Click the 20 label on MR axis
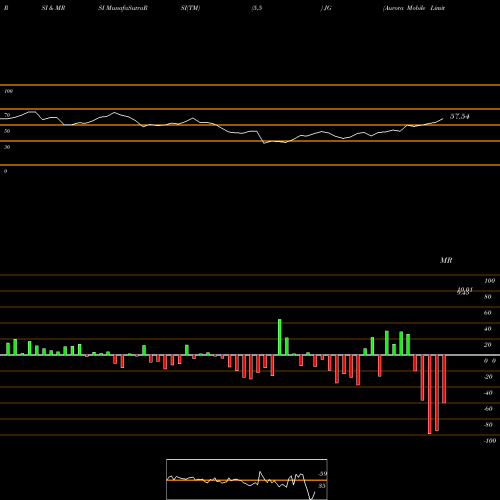The height and width of the screenshot is (500, 500). [488, 345]
